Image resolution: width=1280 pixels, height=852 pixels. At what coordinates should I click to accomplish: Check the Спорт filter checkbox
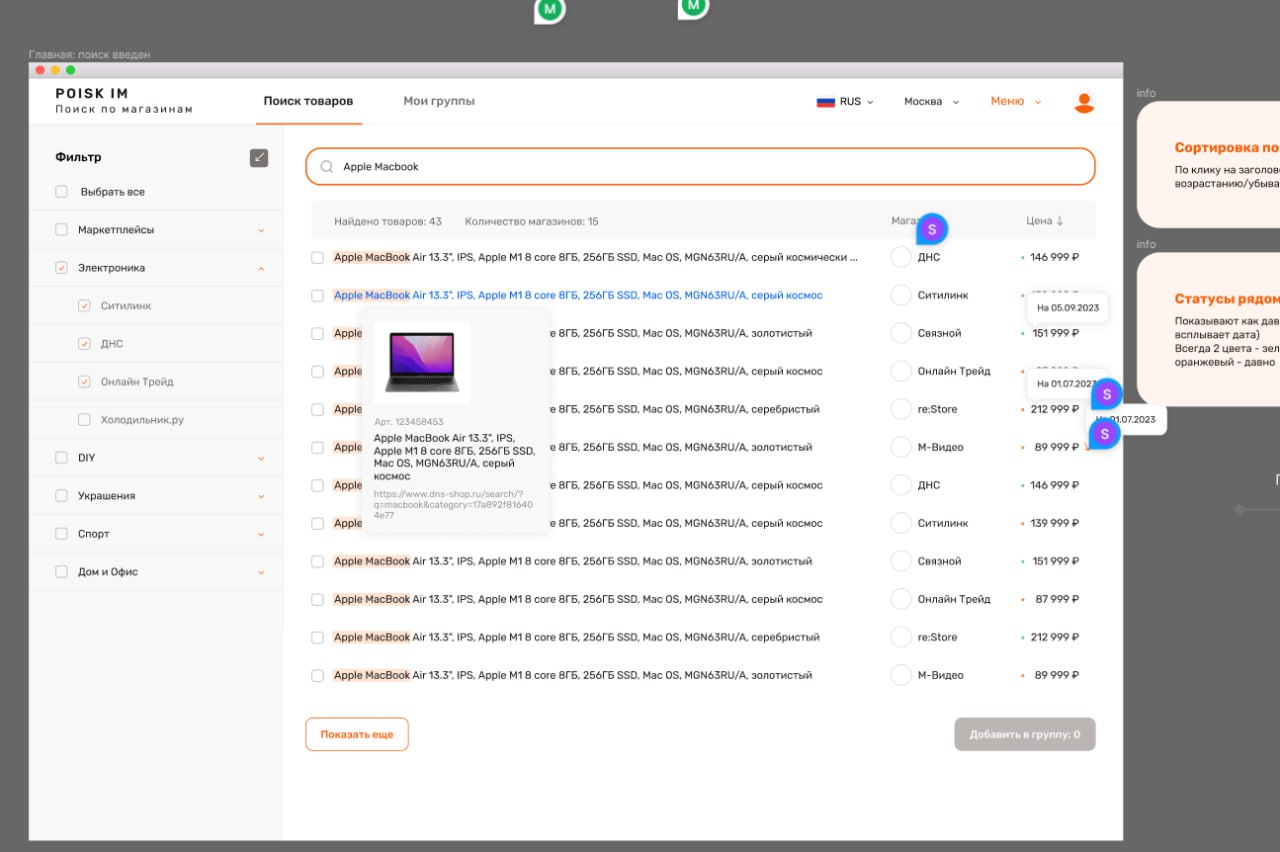click(61, 534)
